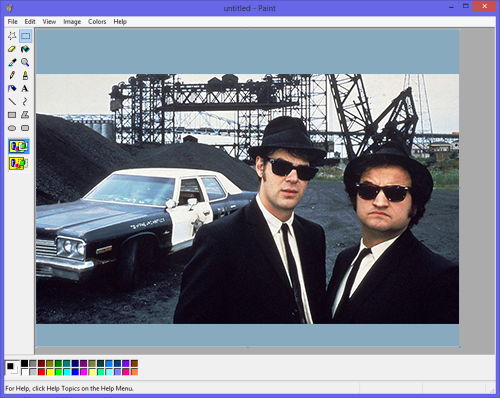Pick the dark gray color swatch
The image size is (500, 398).
(x=33, y=363)
